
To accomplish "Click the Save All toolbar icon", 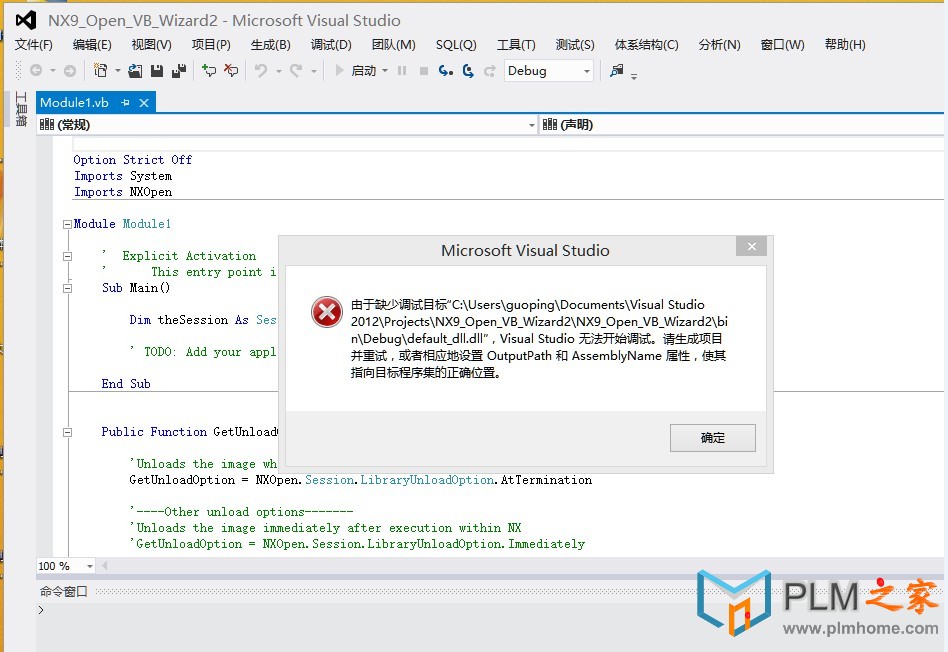I will click(178, 71).
